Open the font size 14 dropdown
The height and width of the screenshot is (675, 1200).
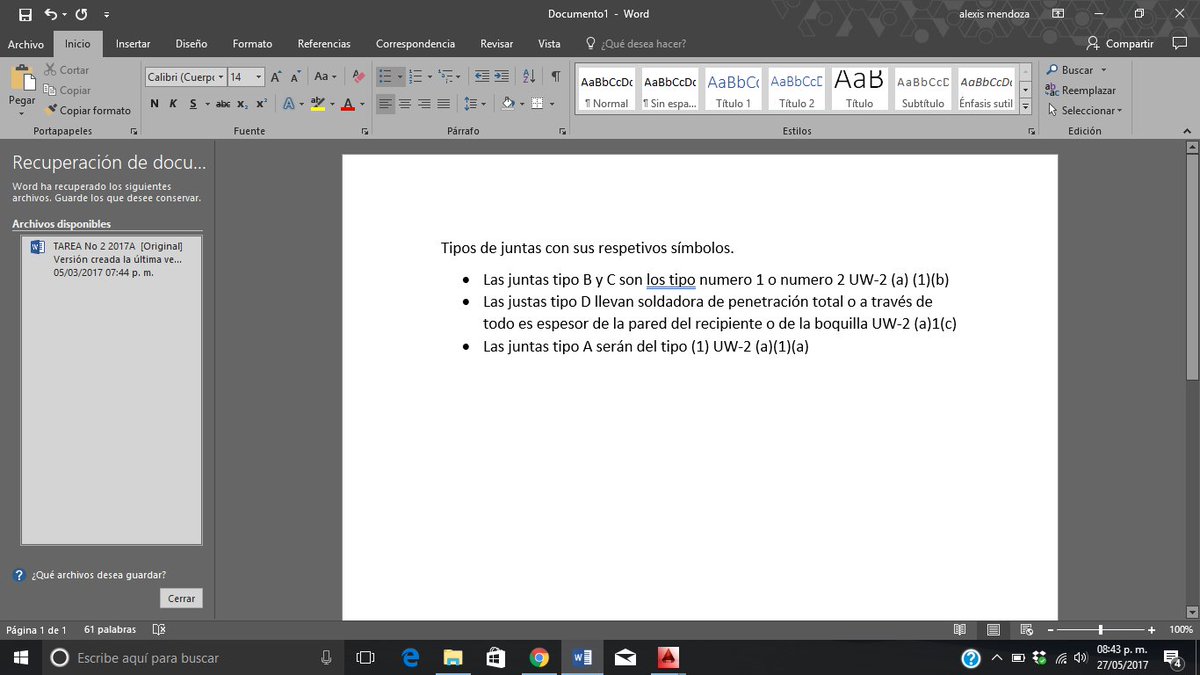259,77
